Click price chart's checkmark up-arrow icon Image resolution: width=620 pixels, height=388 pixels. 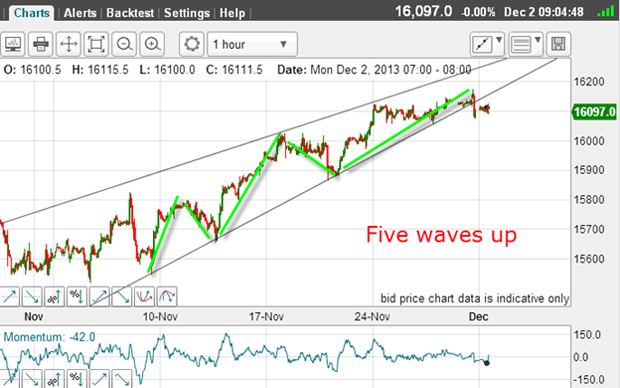click(x=99, y=296)
